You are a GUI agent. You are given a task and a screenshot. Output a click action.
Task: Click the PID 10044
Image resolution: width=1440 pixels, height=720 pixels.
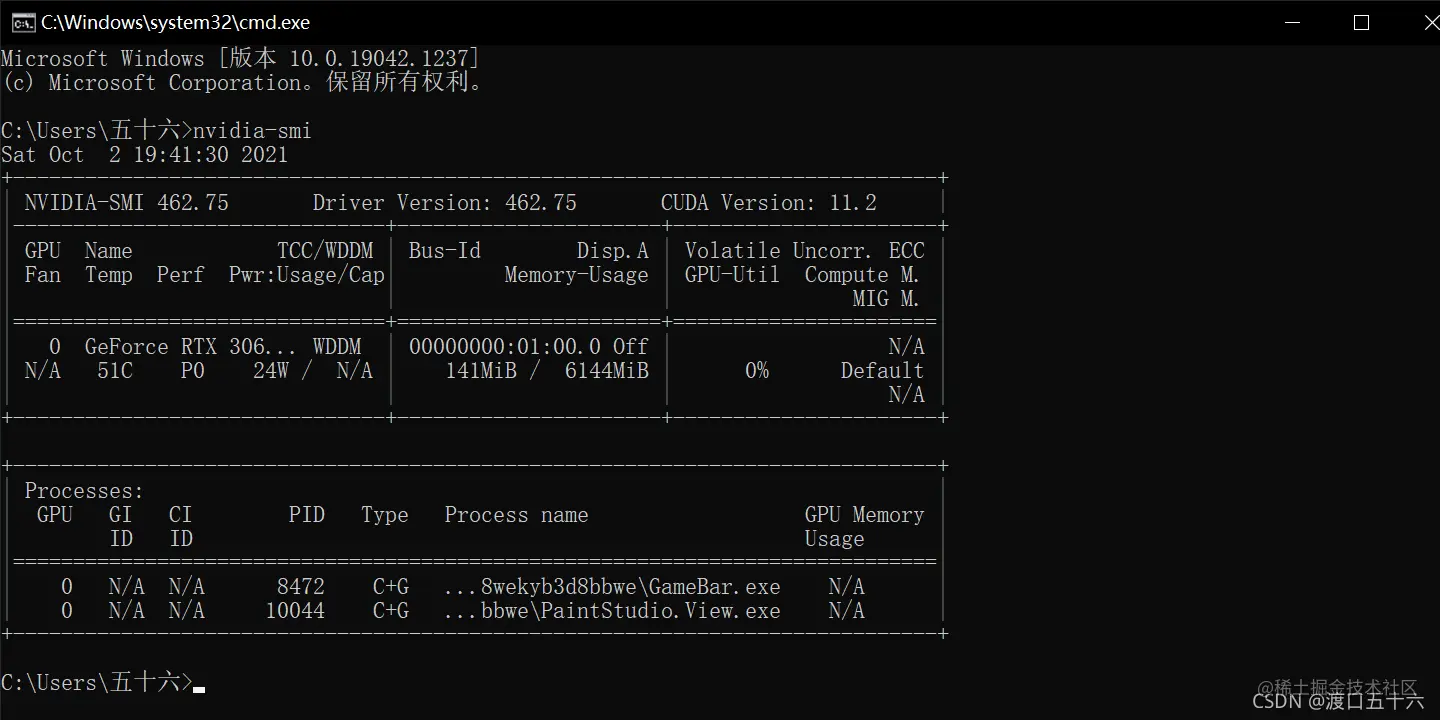click(x=295, y=611)
